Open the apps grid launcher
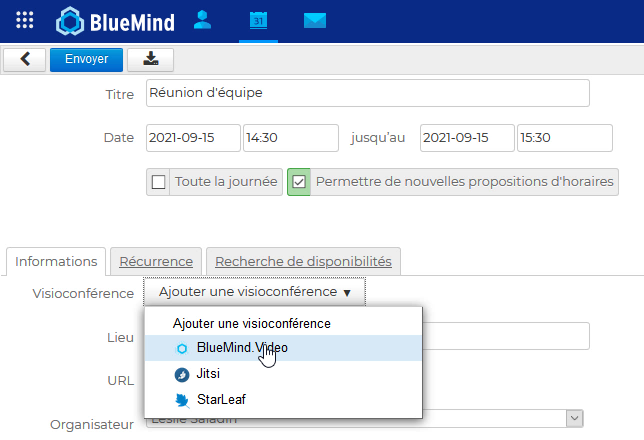 26,20
